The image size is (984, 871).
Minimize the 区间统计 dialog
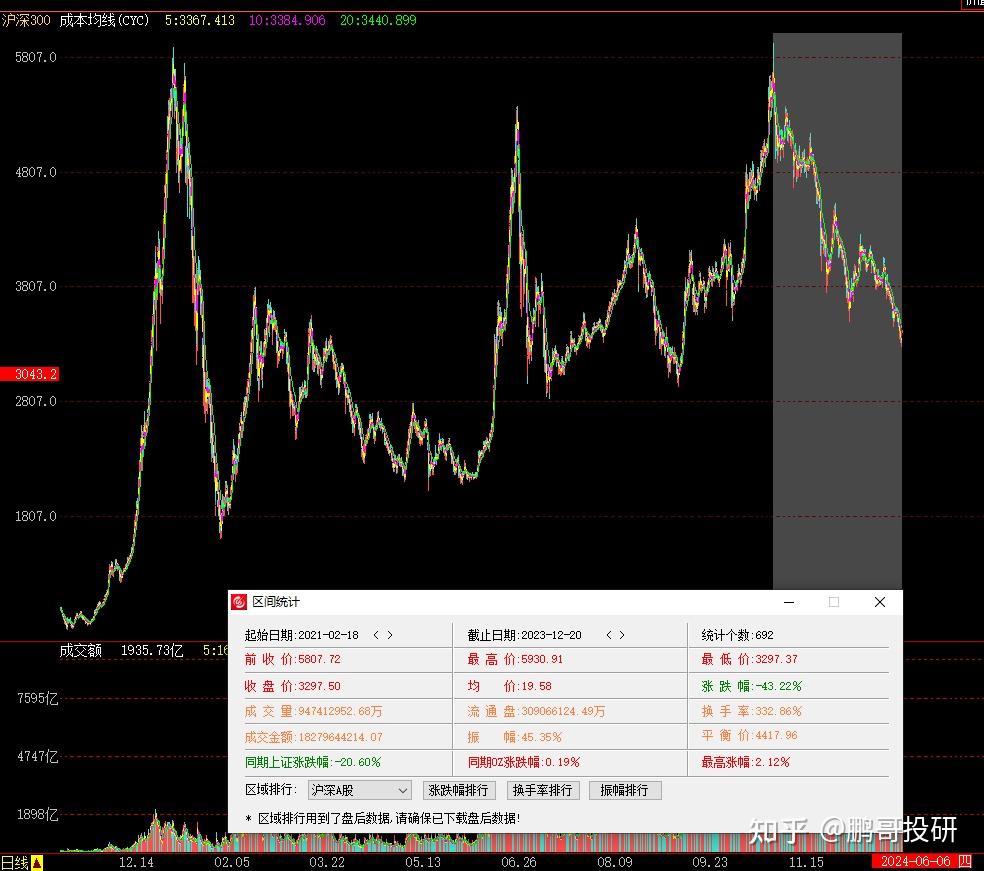tap(788, 602)
